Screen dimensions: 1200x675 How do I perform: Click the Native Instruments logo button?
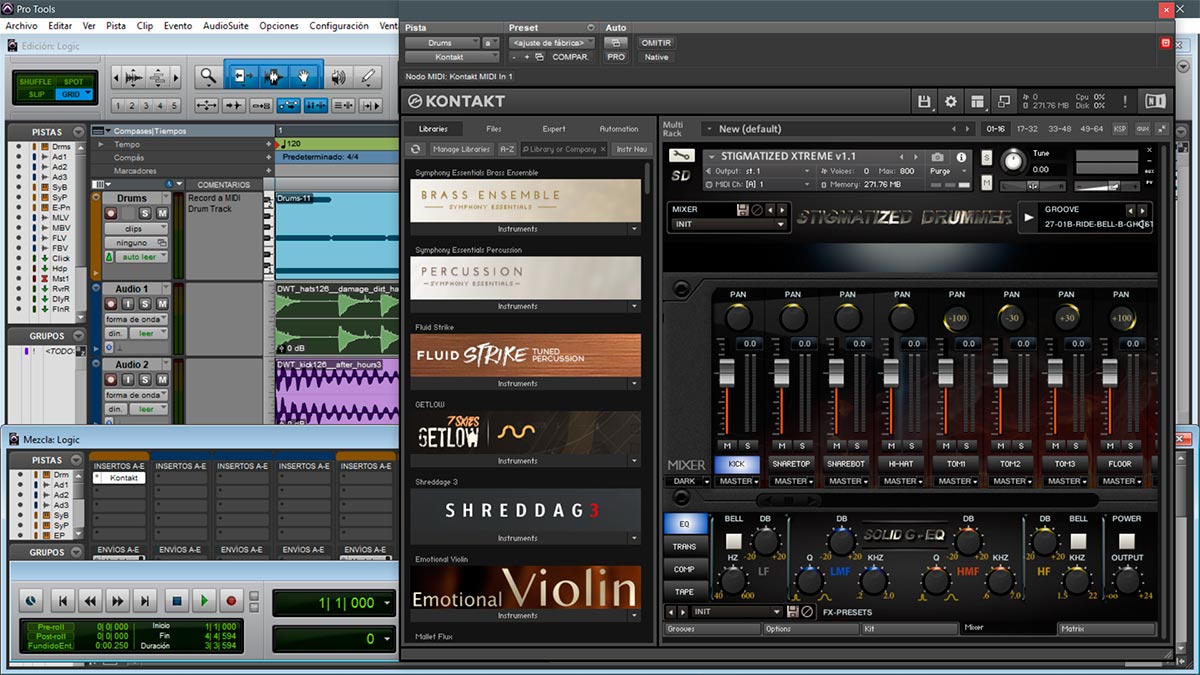click(1155, 101)
